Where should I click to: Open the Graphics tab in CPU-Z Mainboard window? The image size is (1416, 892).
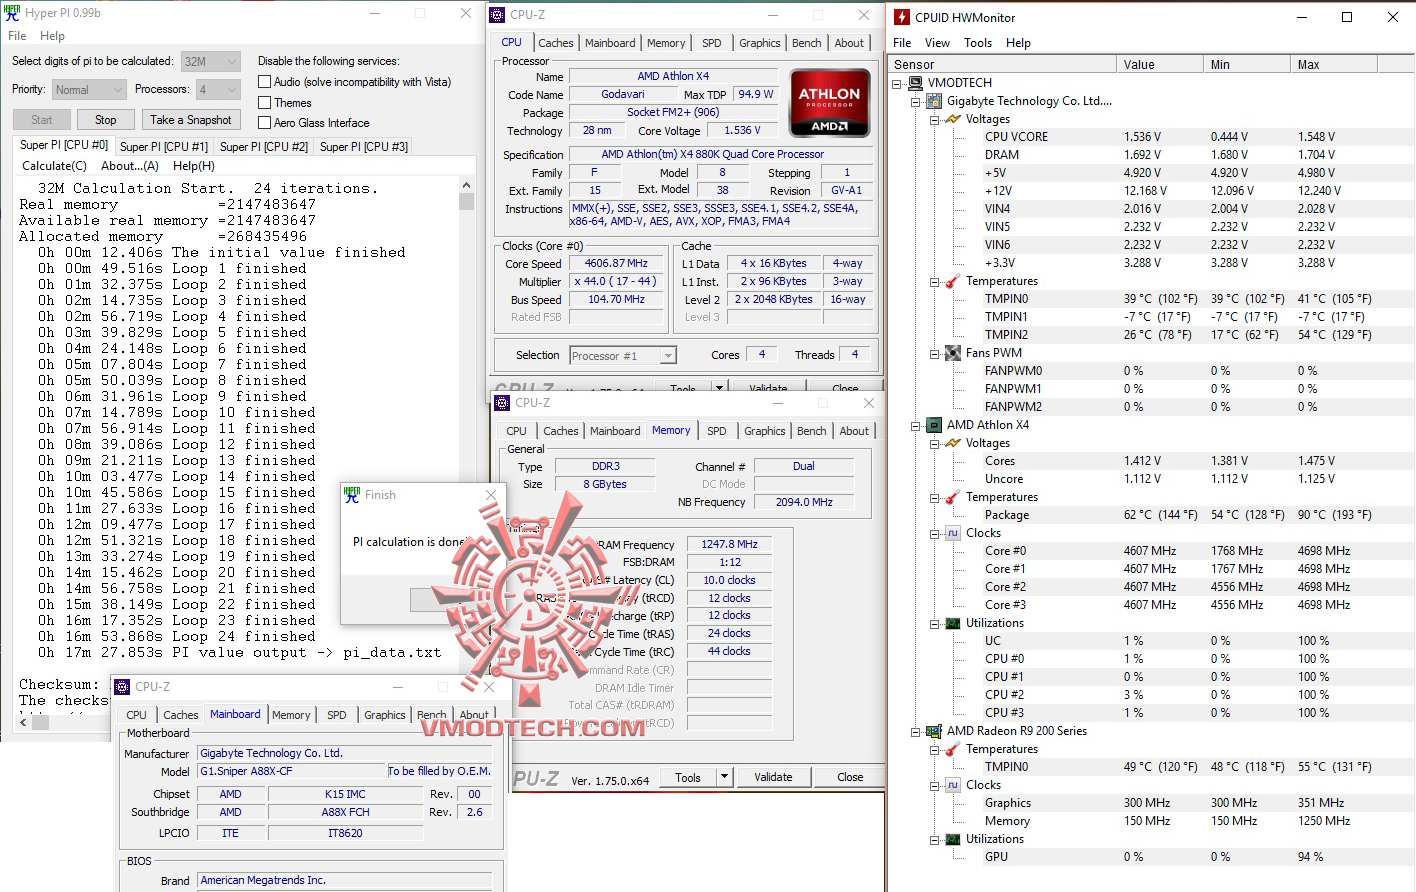tap(385, 715)
